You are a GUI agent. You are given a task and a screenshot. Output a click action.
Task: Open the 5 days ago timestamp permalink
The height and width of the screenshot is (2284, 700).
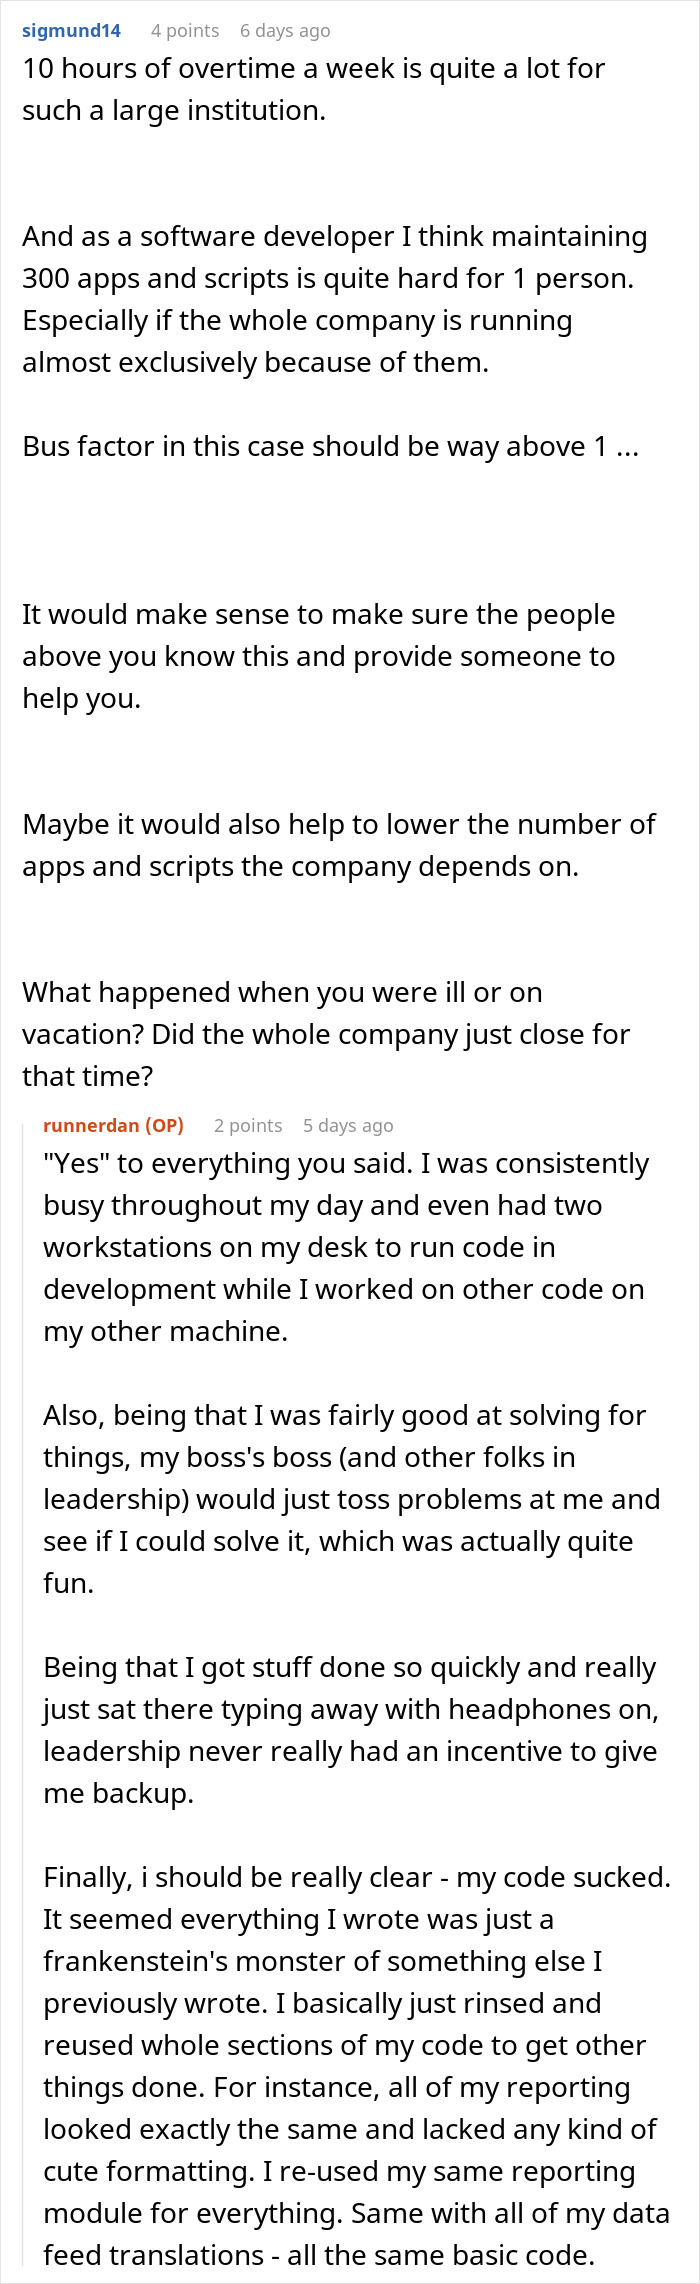pyautogui.click(x=348, y=1125)
